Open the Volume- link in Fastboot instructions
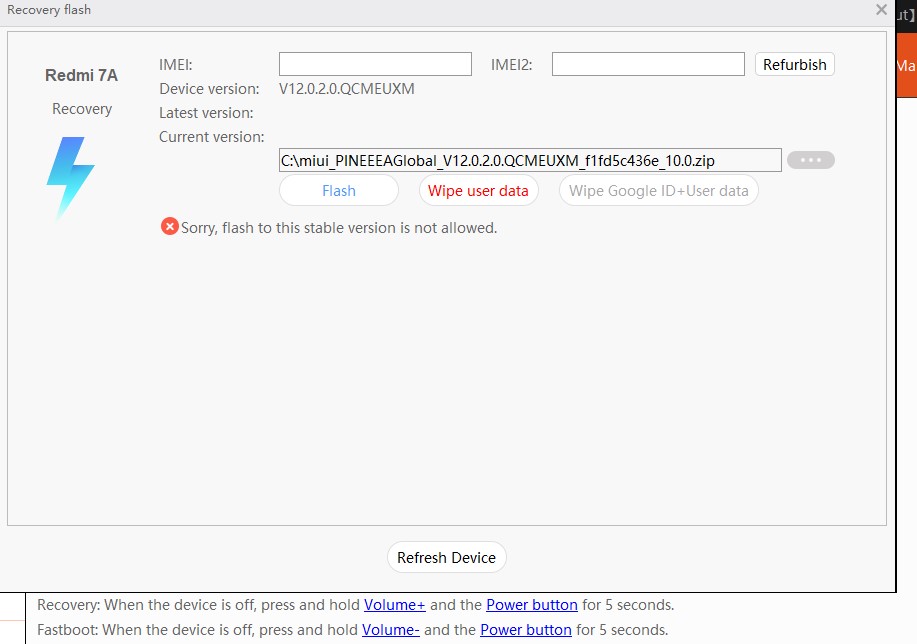This screenshot has height=644, width=917. pyautogui.click(x=390, y=630)
